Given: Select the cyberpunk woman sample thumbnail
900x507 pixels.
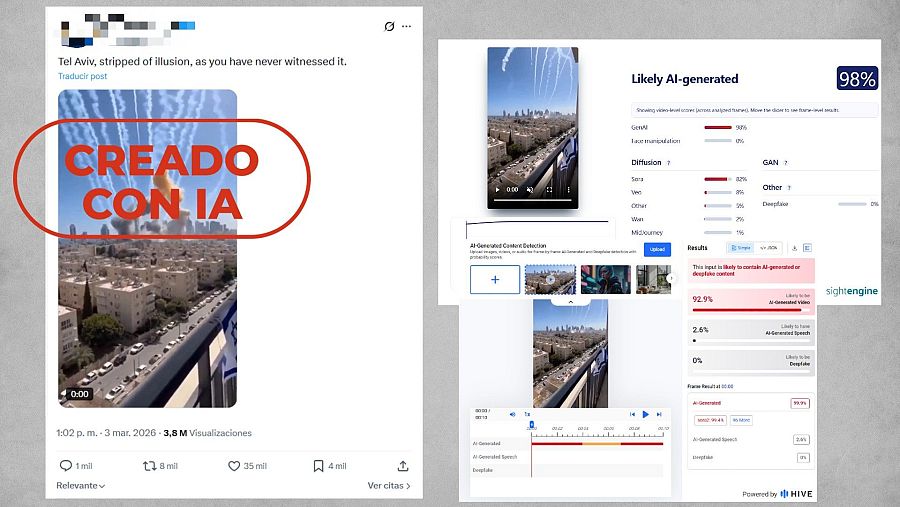Looking at the screenshot, I should (606, 280).
